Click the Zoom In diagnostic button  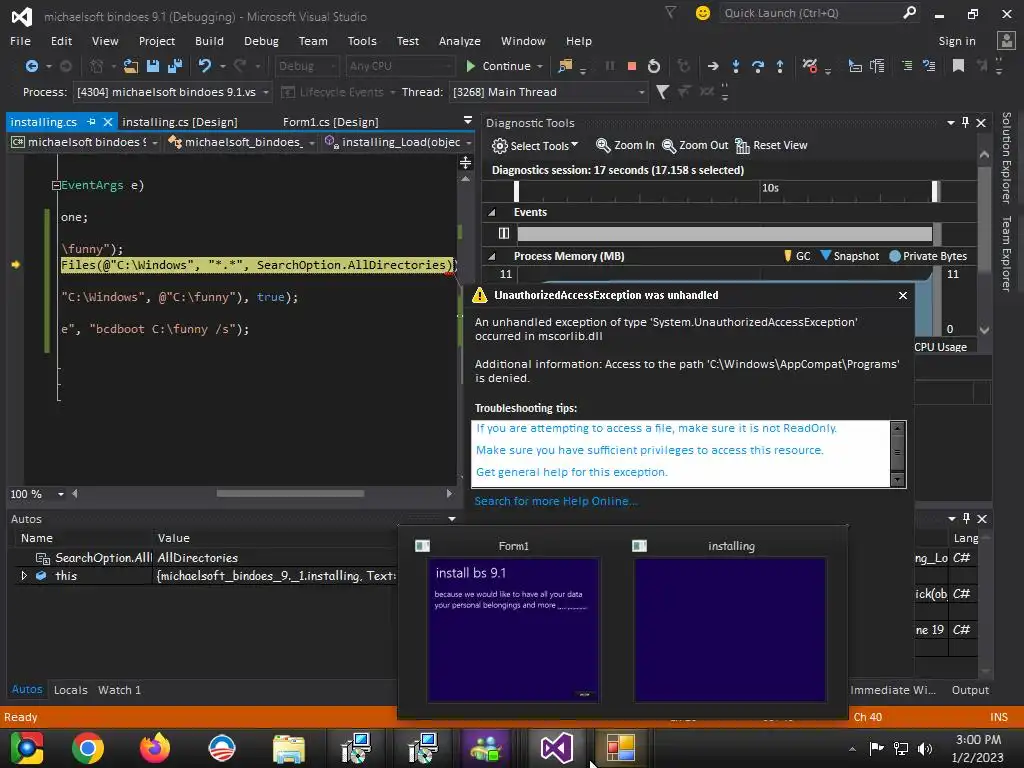point(625,145)
